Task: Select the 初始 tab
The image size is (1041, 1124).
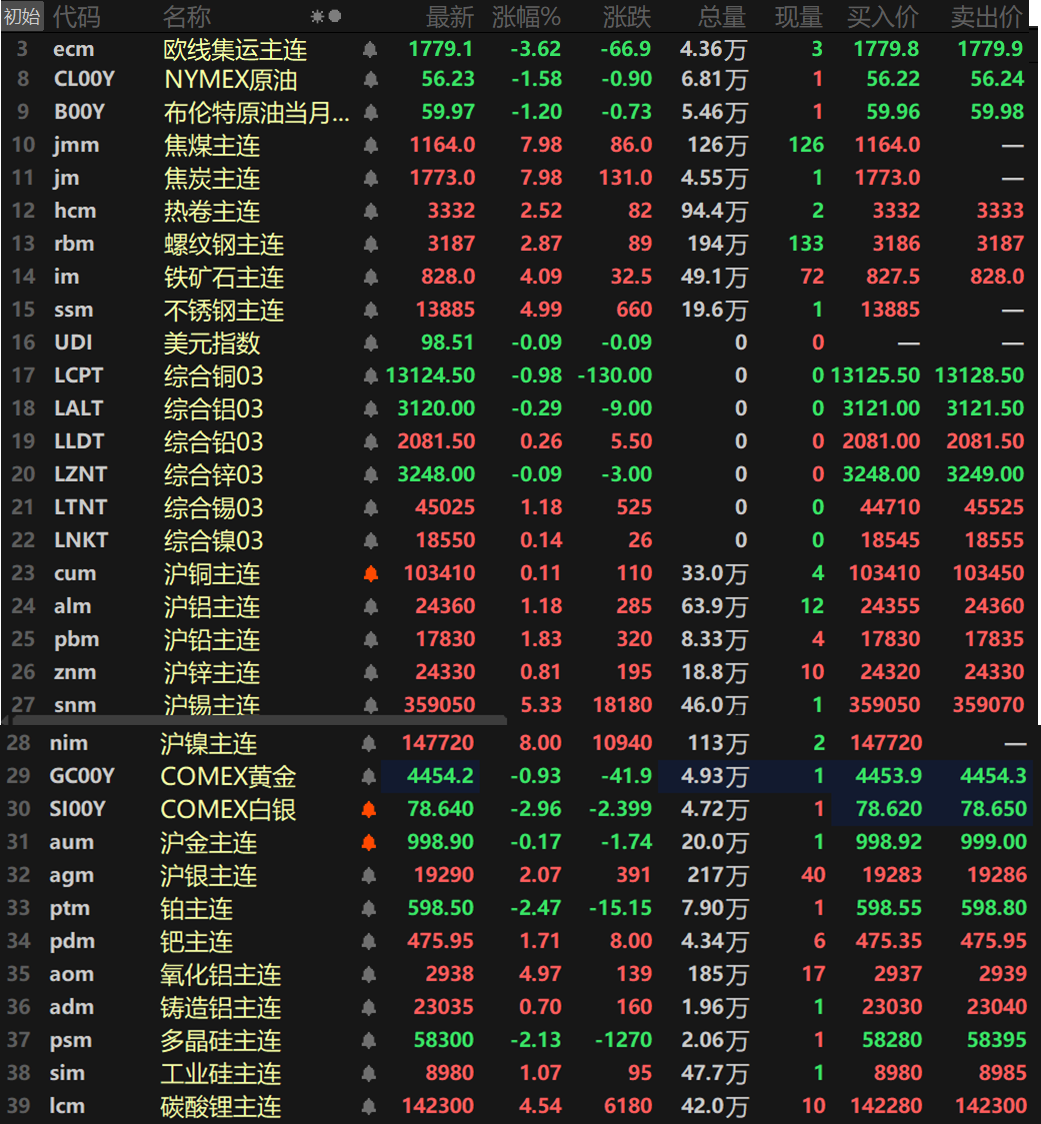Action: pos(22,16)
